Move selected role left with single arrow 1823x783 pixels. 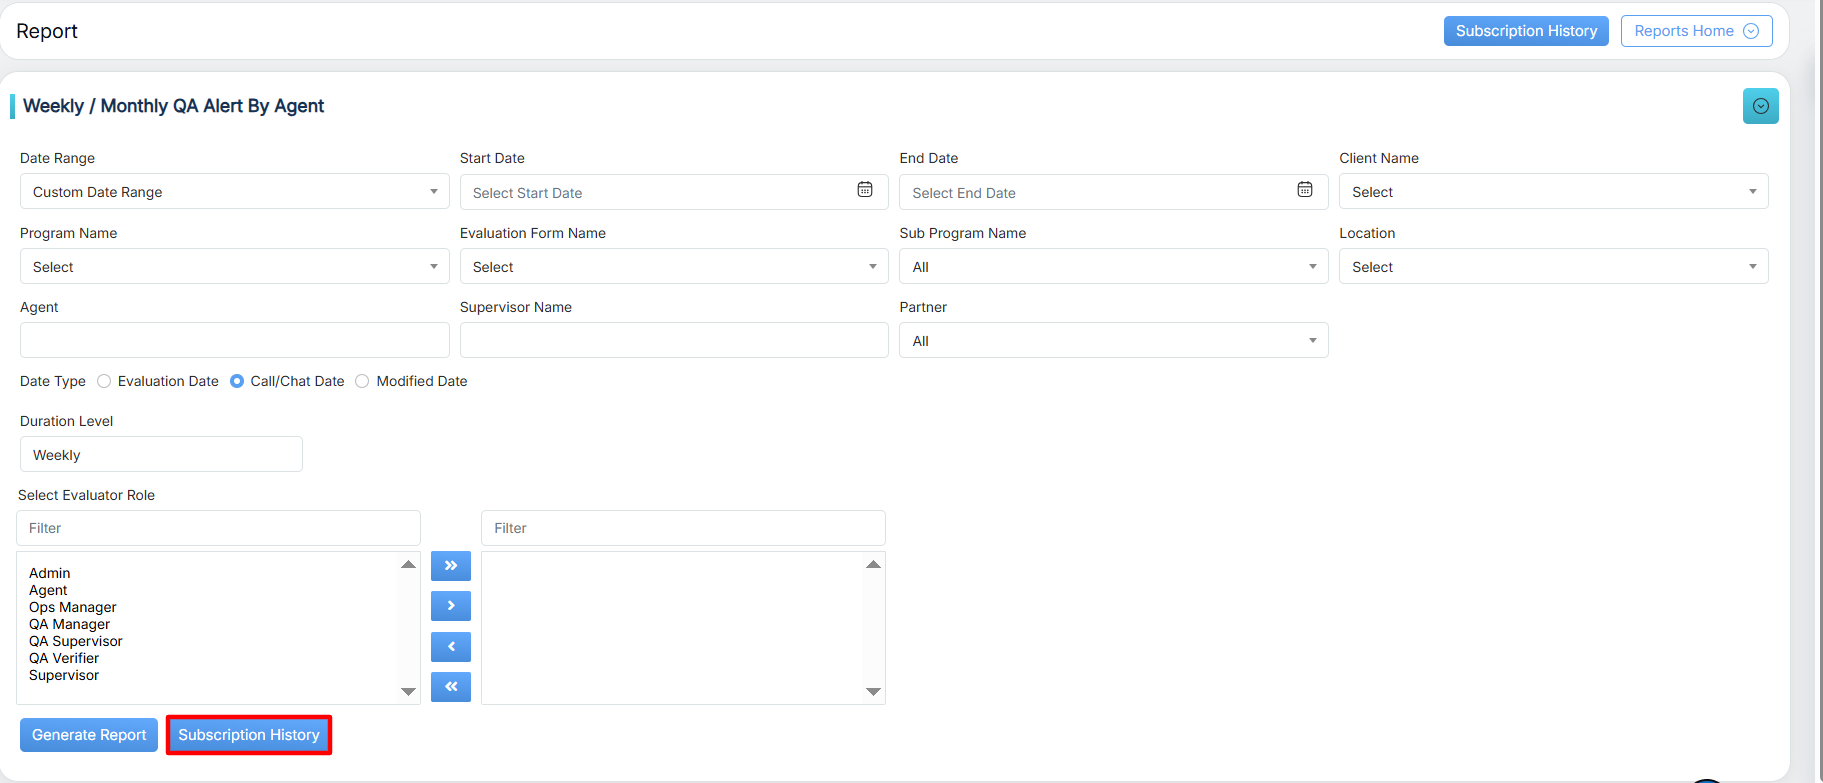pyautogui.click(x=451, y=647)
